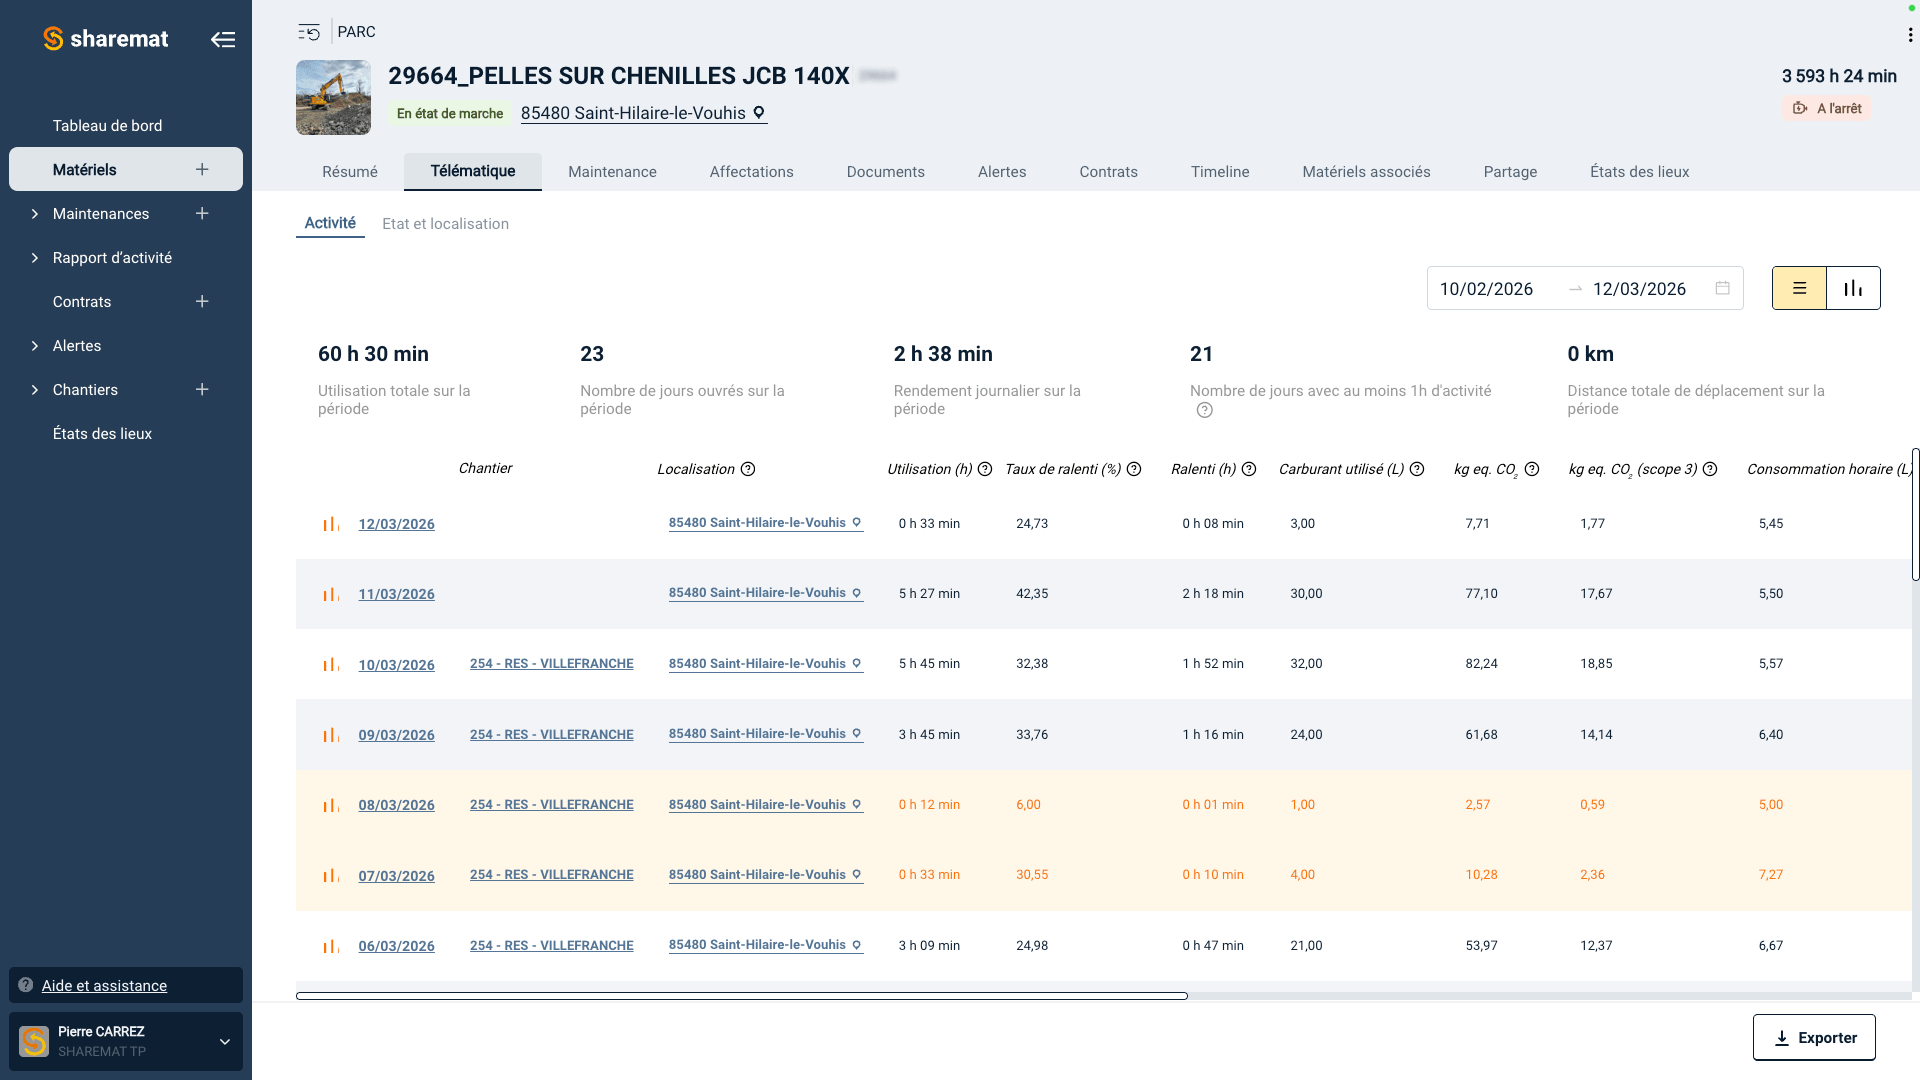The image size is (1920, 1080).
Task: Open the Etat et localisation subtab
Action: 445,223
